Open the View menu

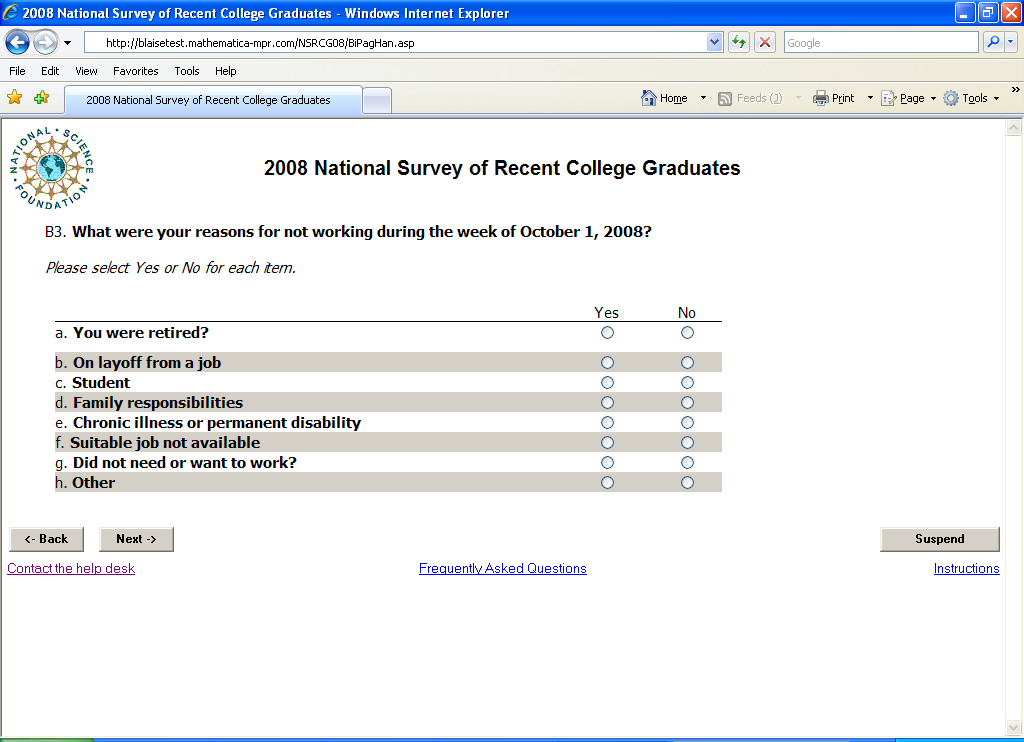pos(86,71)
